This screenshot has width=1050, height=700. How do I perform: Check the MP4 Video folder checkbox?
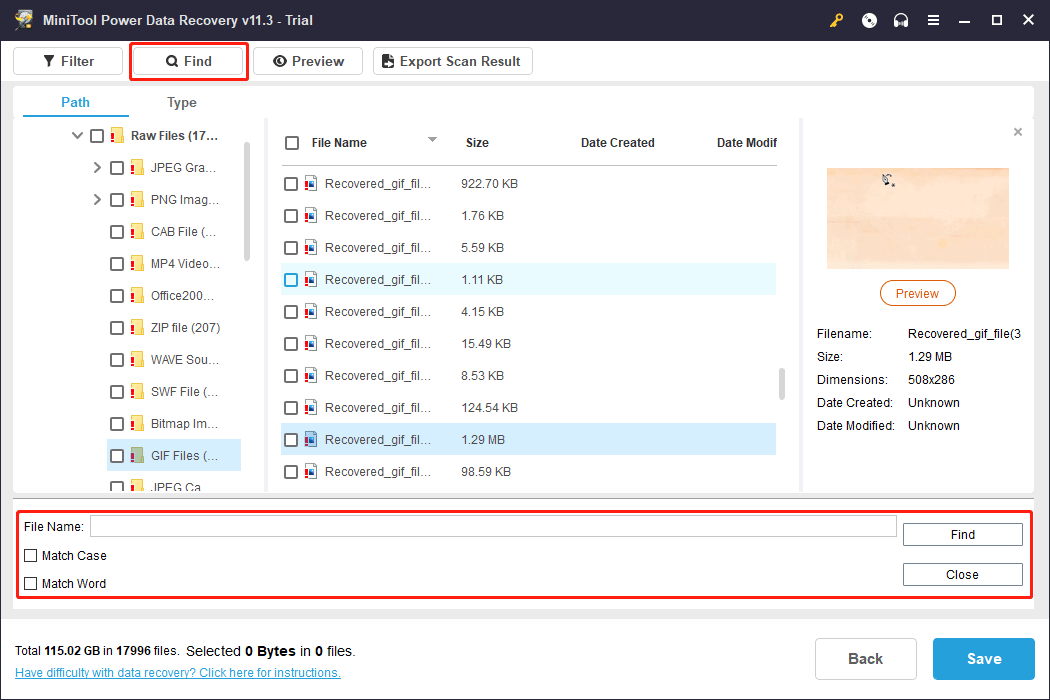(117, 263)
